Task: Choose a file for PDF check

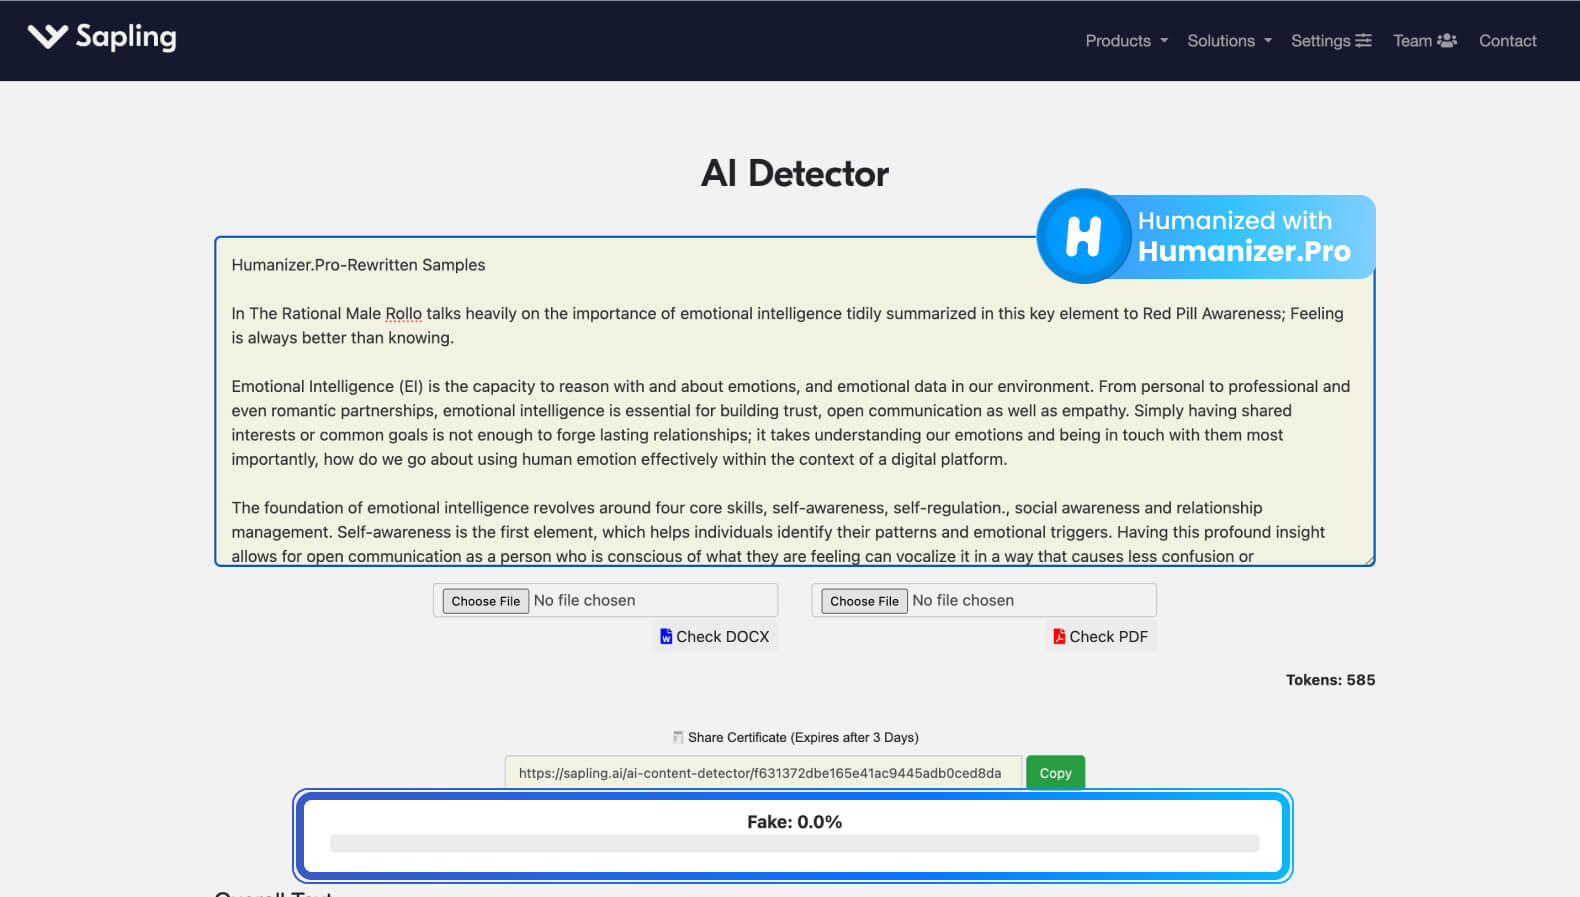Action: pyautogui.click(x=865, y=601)
